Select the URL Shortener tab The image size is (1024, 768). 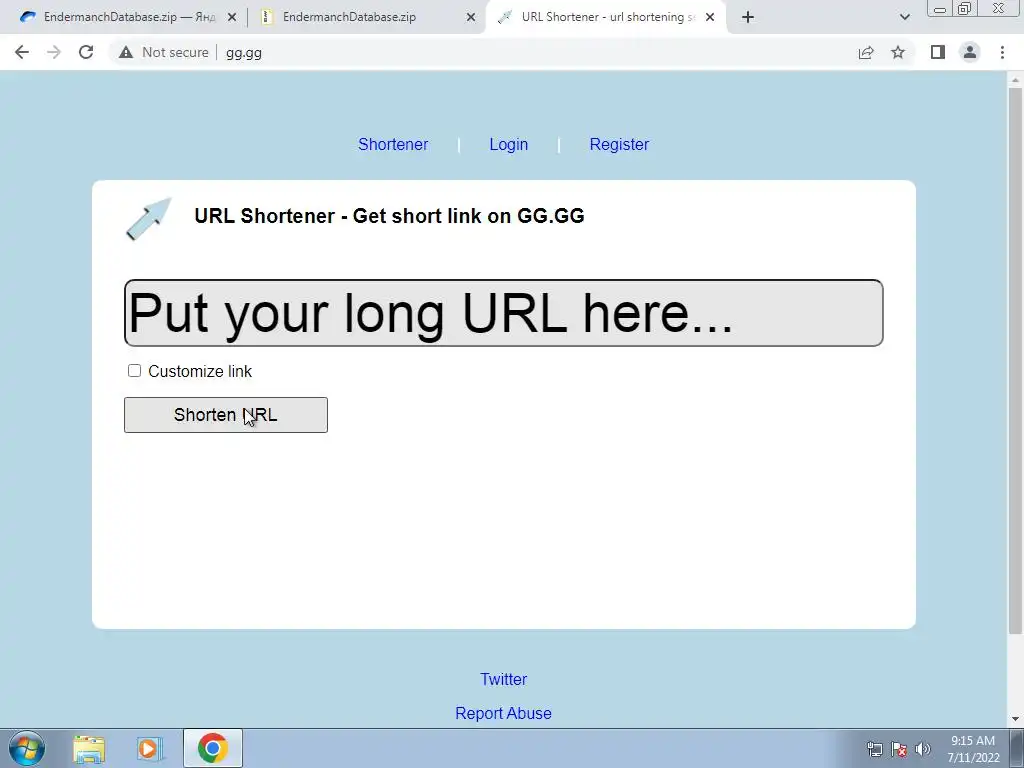(604, 17)
